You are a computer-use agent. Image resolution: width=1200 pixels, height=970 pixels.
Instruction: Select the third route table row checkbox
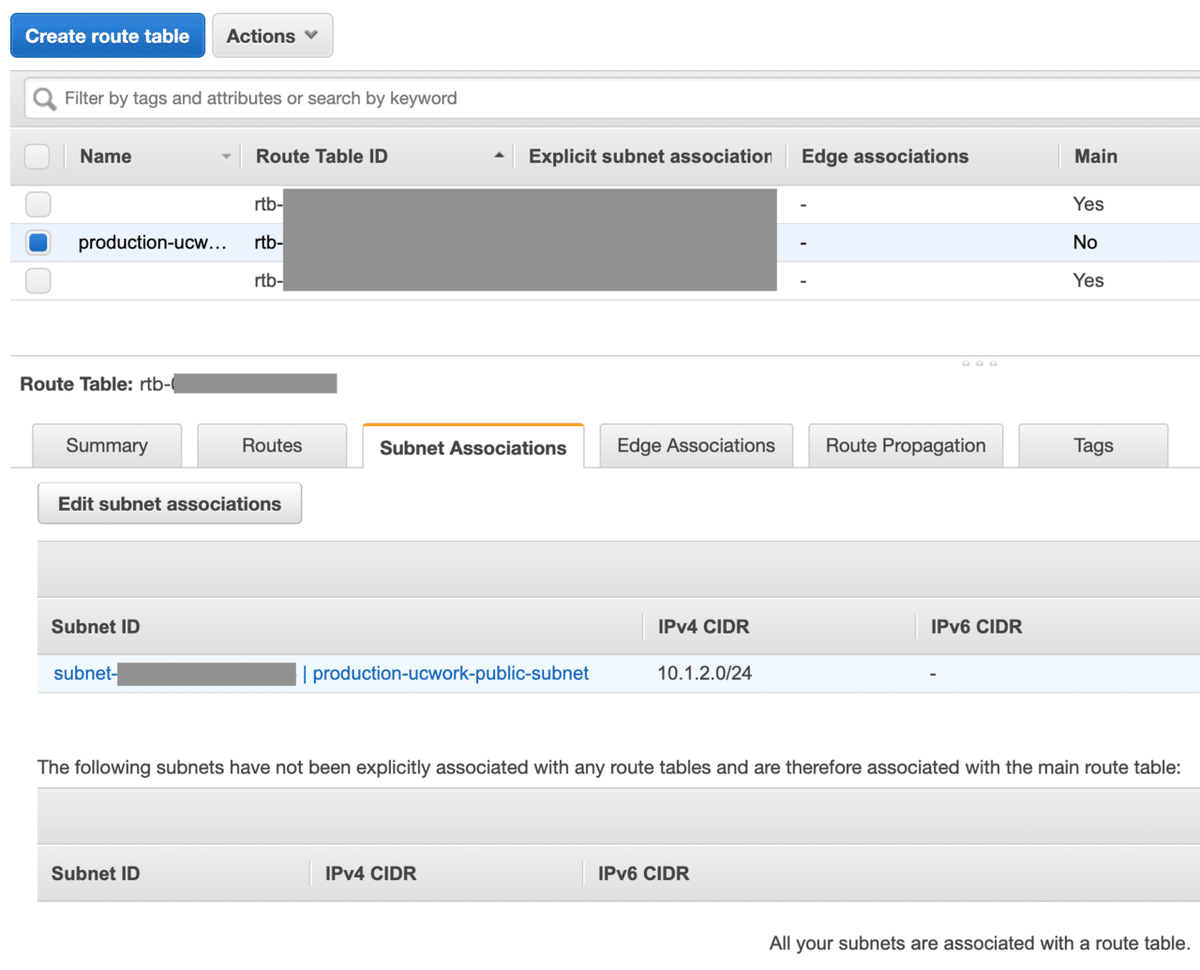38,281
